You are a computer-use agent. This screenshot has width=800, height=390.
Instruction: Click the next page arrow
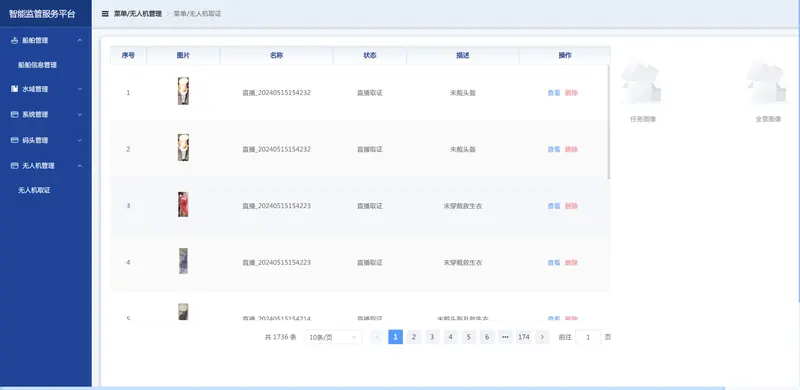542,337
